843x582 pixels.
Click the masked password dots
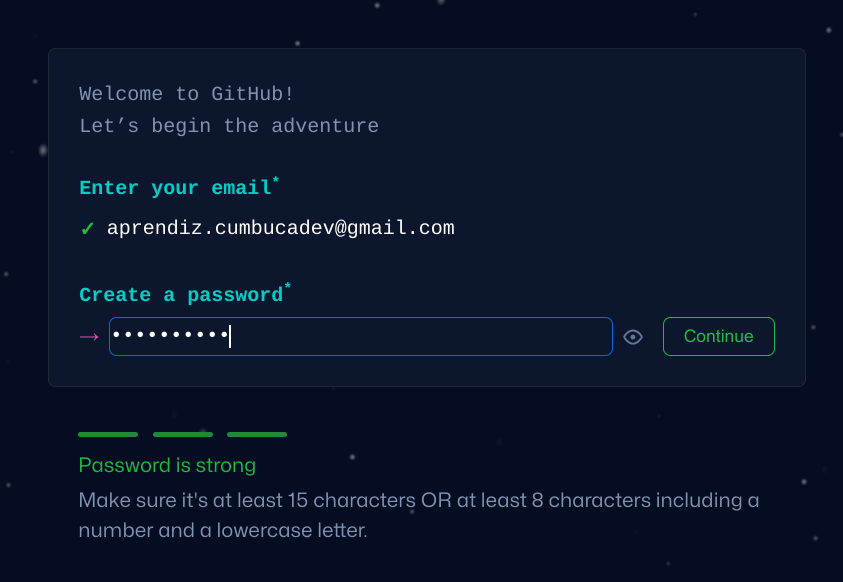[x=170, y=336]
